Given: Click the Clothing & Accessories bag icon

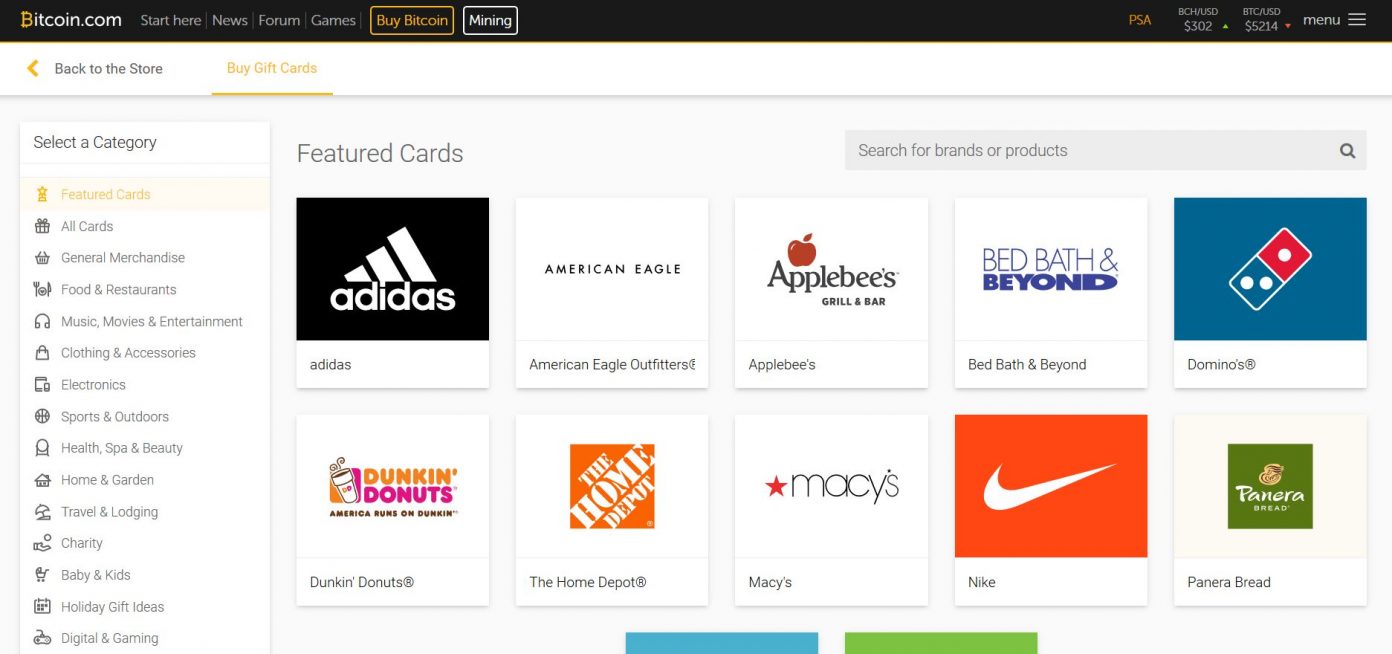Looking at the screenshot, I should [42, 353].
